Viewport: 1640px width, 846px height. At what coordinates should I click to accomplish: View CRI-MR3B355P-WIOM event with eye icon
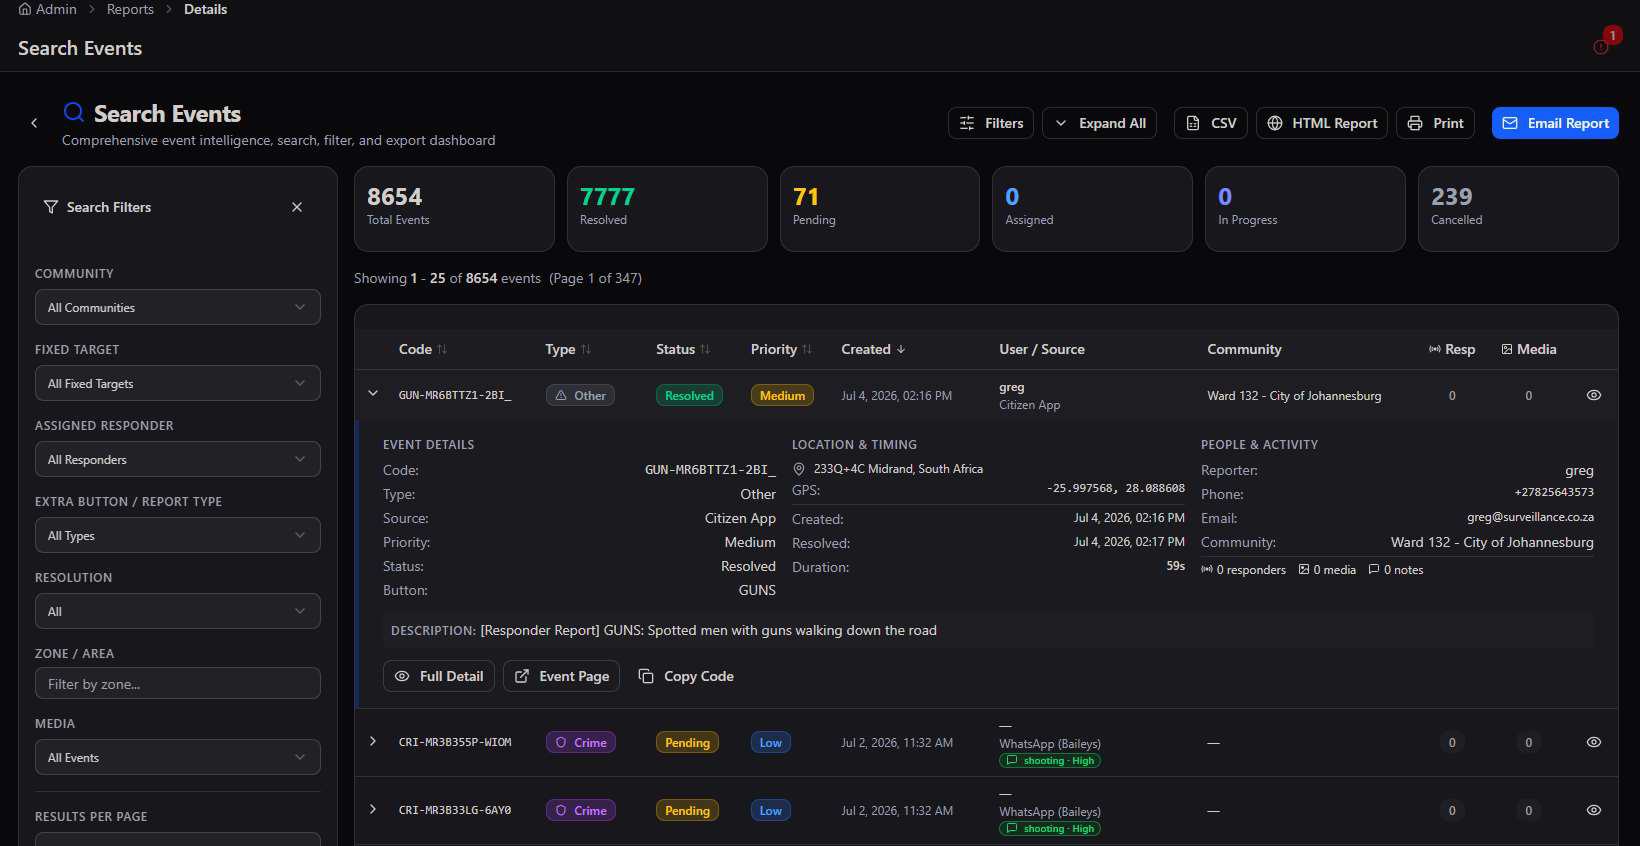tap(1594, 742)
